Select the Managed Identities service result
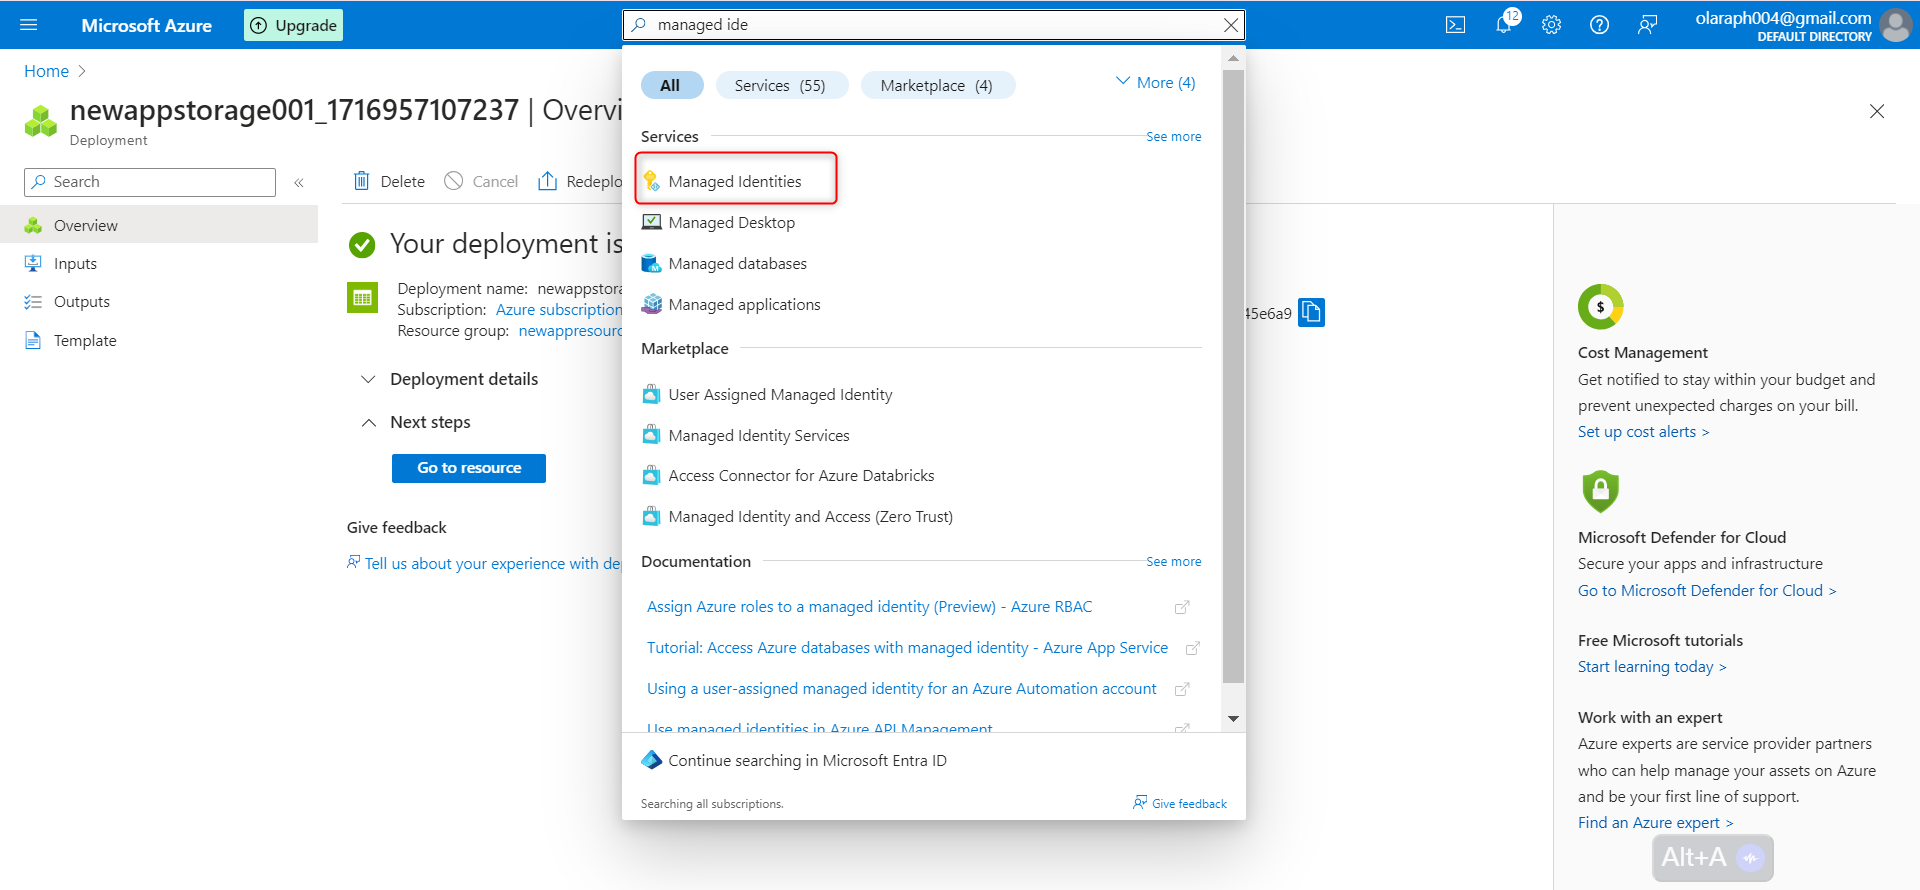The height and width of the screenshot is (890, 1920). click(736, 181)
